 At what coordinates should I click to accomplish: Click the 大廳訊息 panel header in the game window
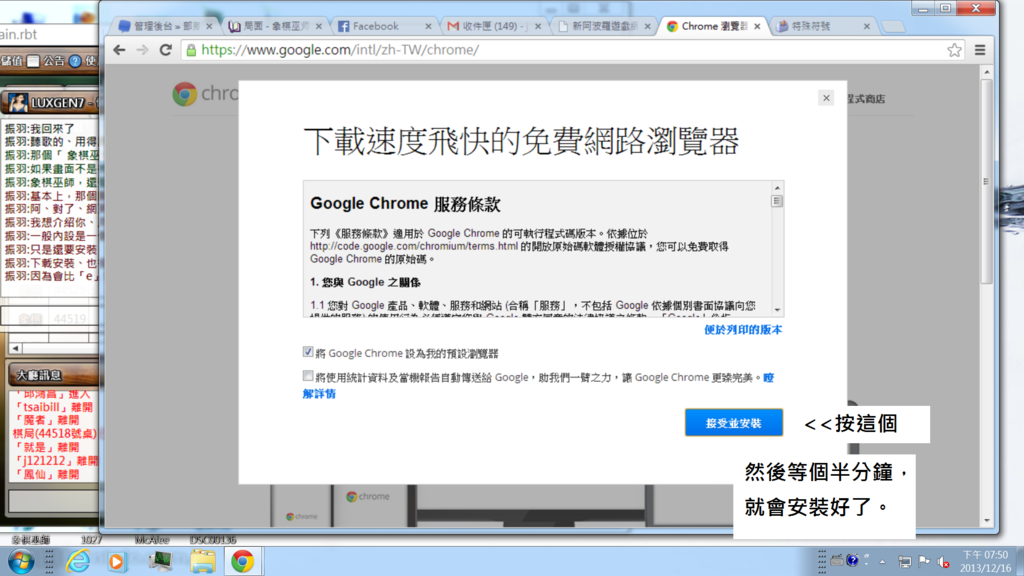[52, 375]
